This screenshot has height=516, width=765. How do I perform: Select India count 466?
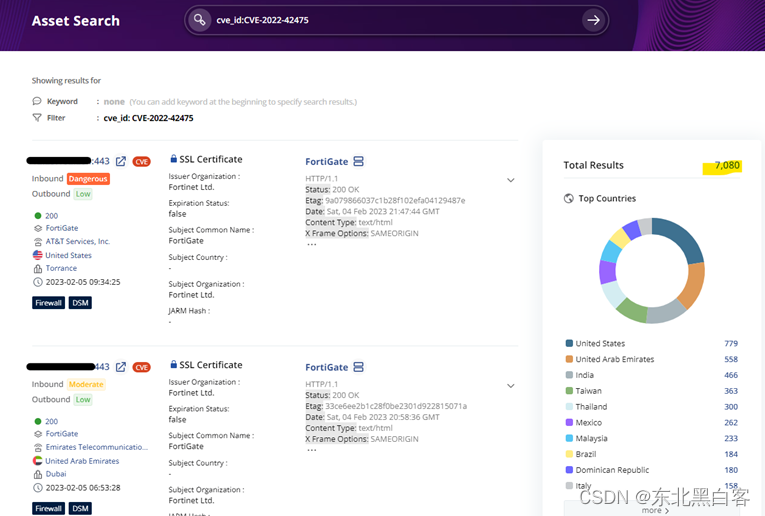731,375
